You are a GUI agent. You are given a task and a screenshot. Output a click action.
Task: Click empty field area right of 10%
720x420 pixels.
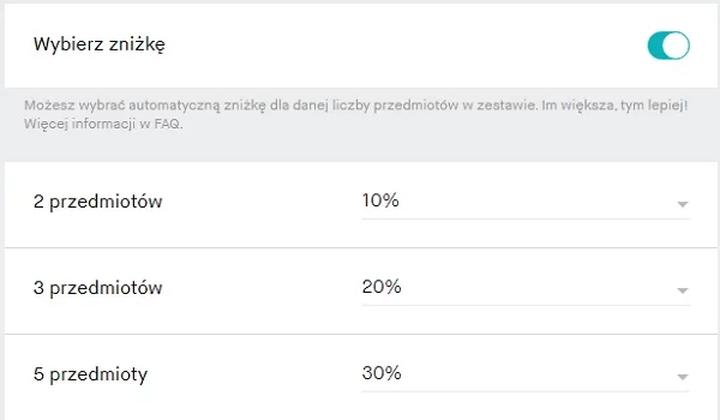click(537, 201)
